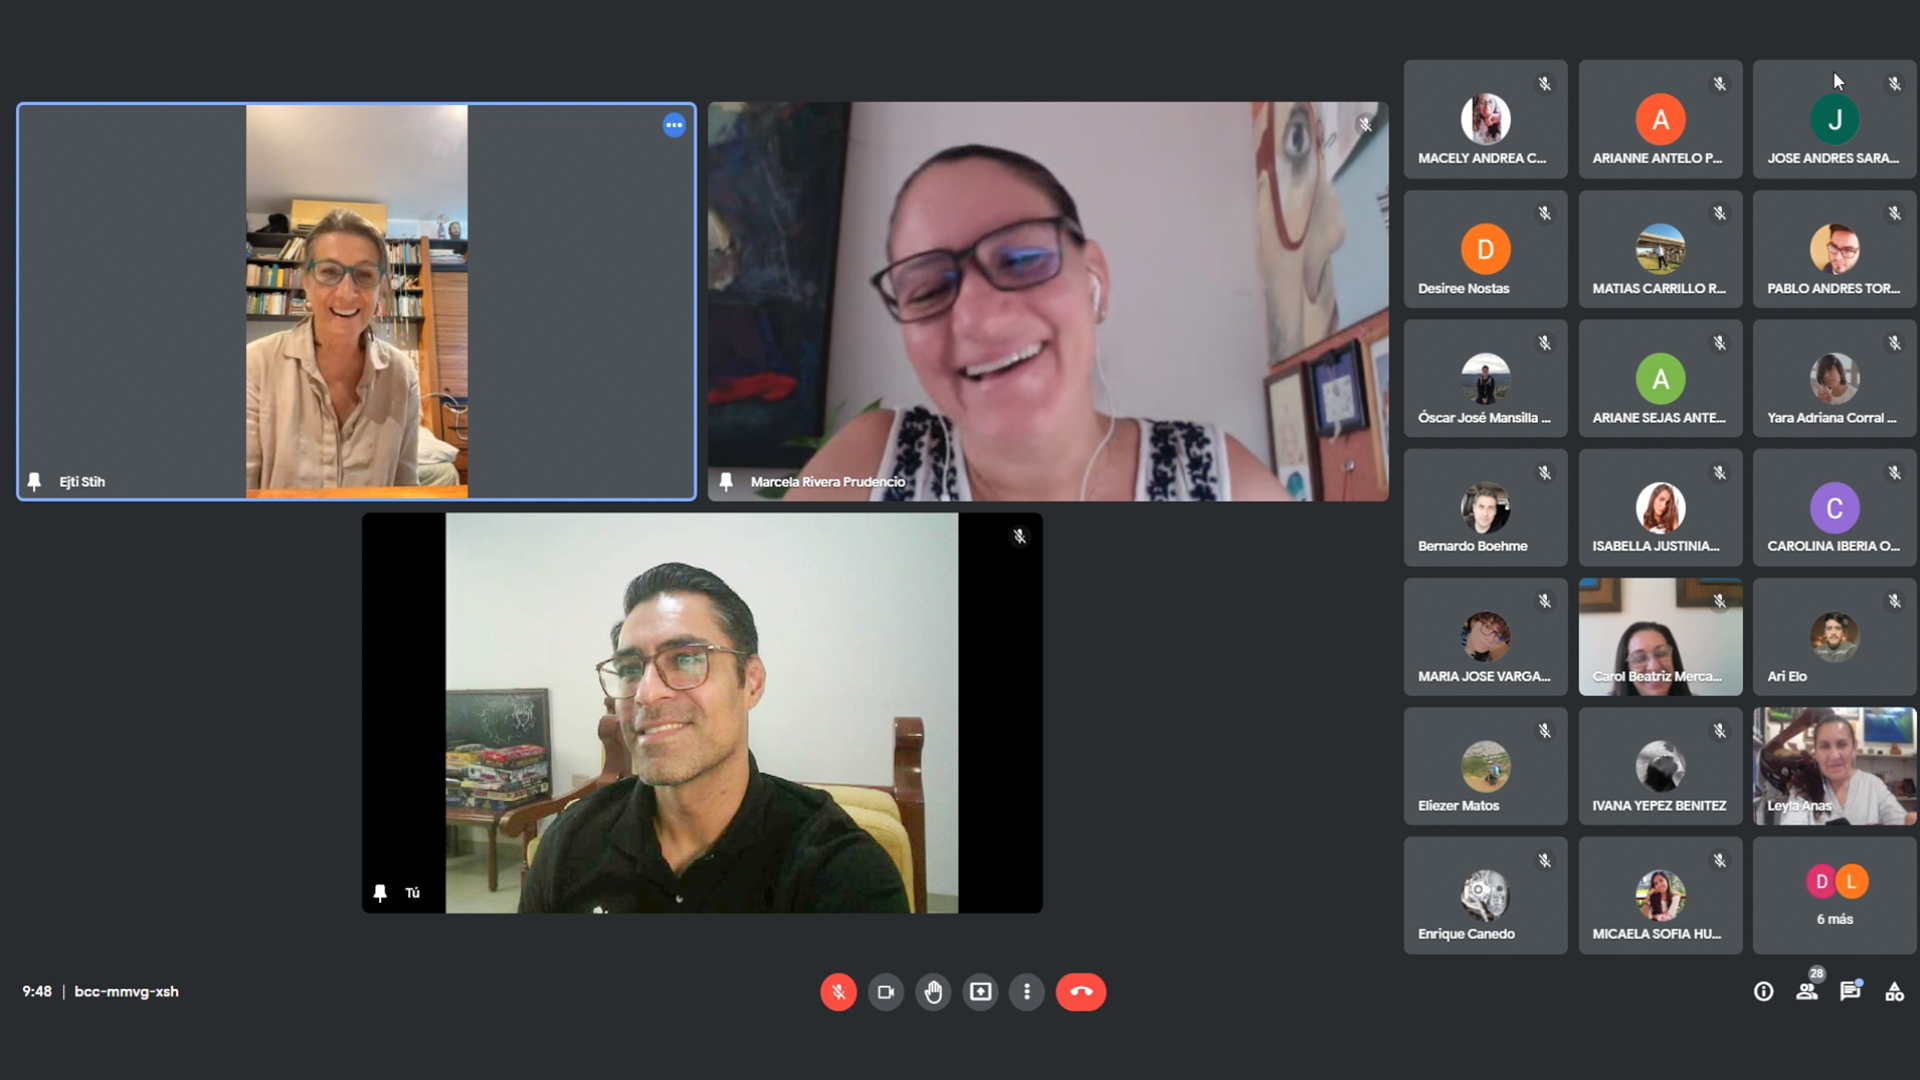This screenshot has width=1920, height=1080.
Task: Click the chat messages tab icon
Action: (x=1849, y=992)
